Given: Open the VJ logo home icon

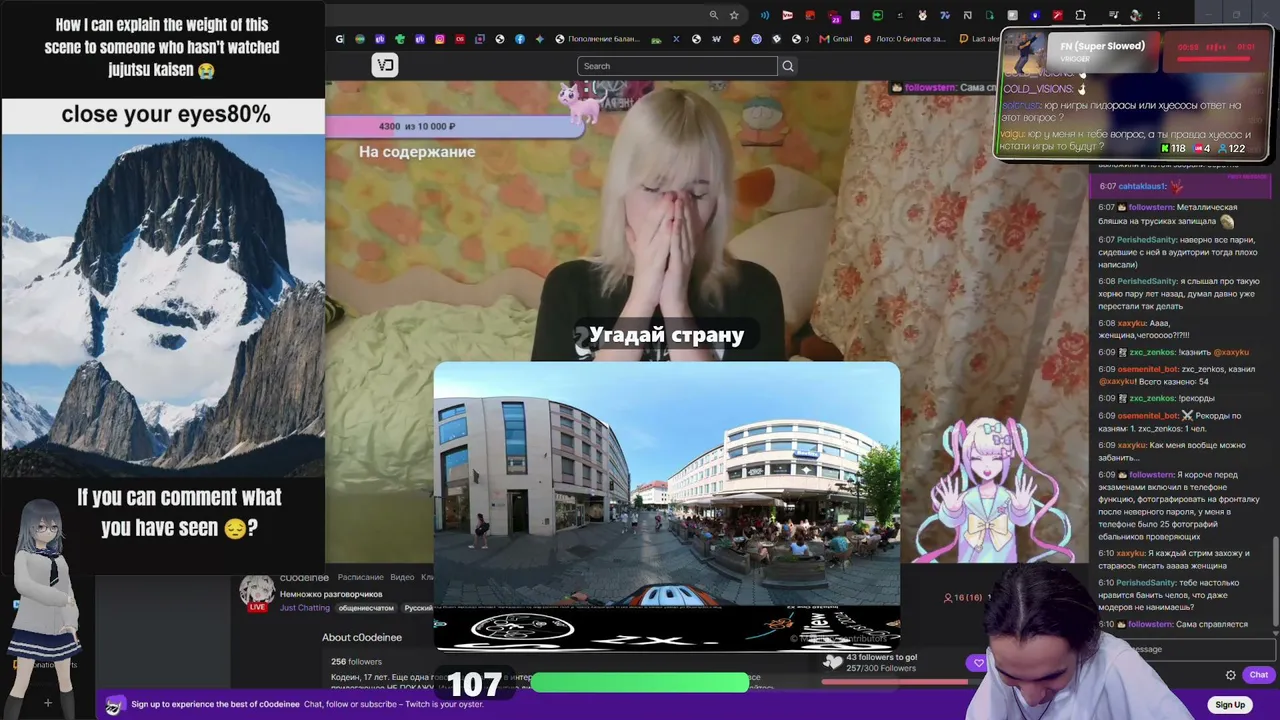Looking at the screenshot, I should [x=385, y=65].
